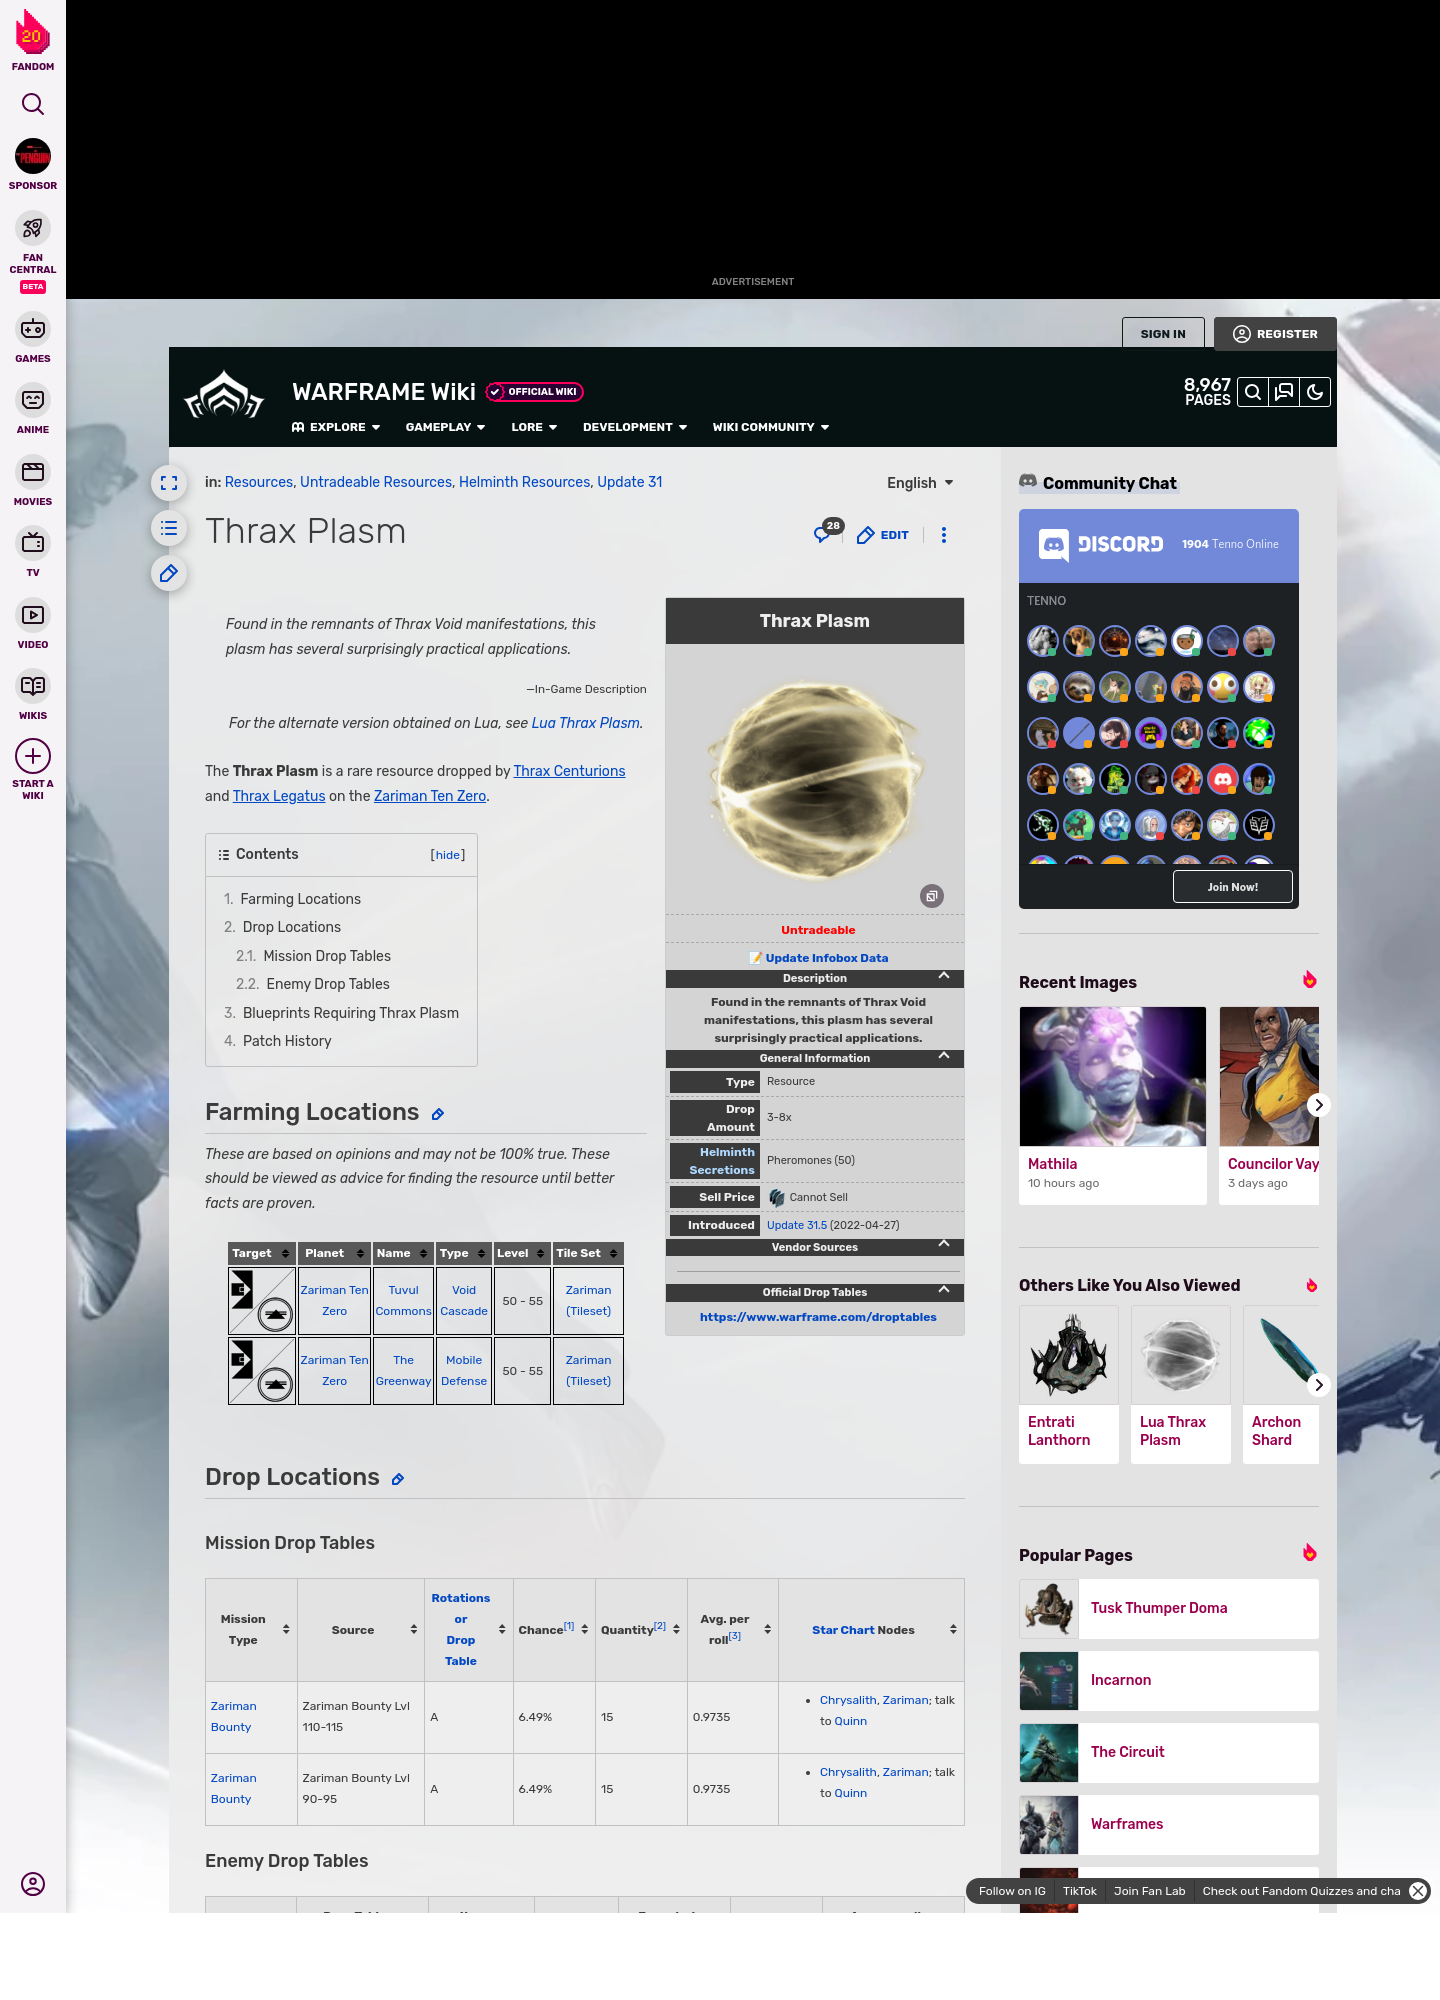
Task: Open the Gameplay navigation menu
Action: point(445,427)
